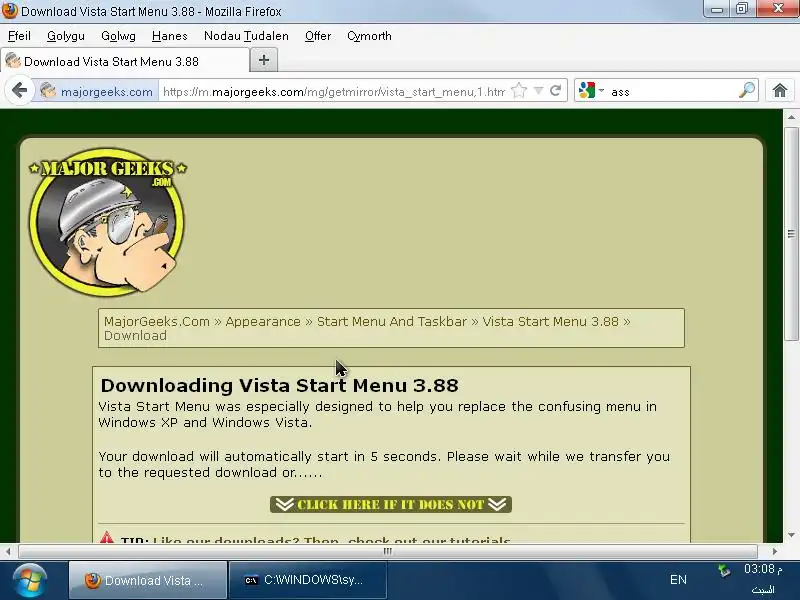Click the scroll left arrow
Viewport: 800px width, 600px height.
coord(8,551)
